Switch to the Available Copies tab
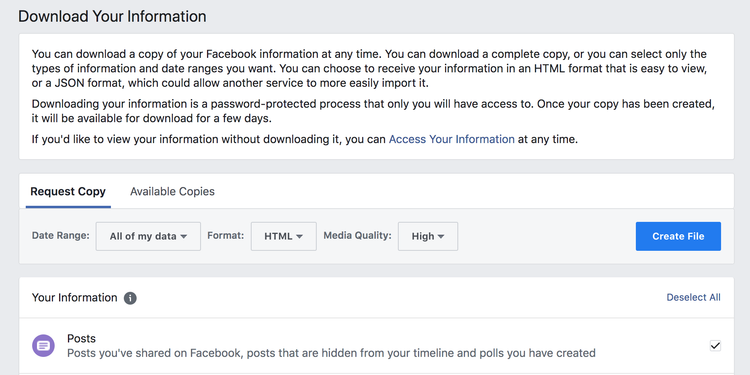 [x=172, y=192]
